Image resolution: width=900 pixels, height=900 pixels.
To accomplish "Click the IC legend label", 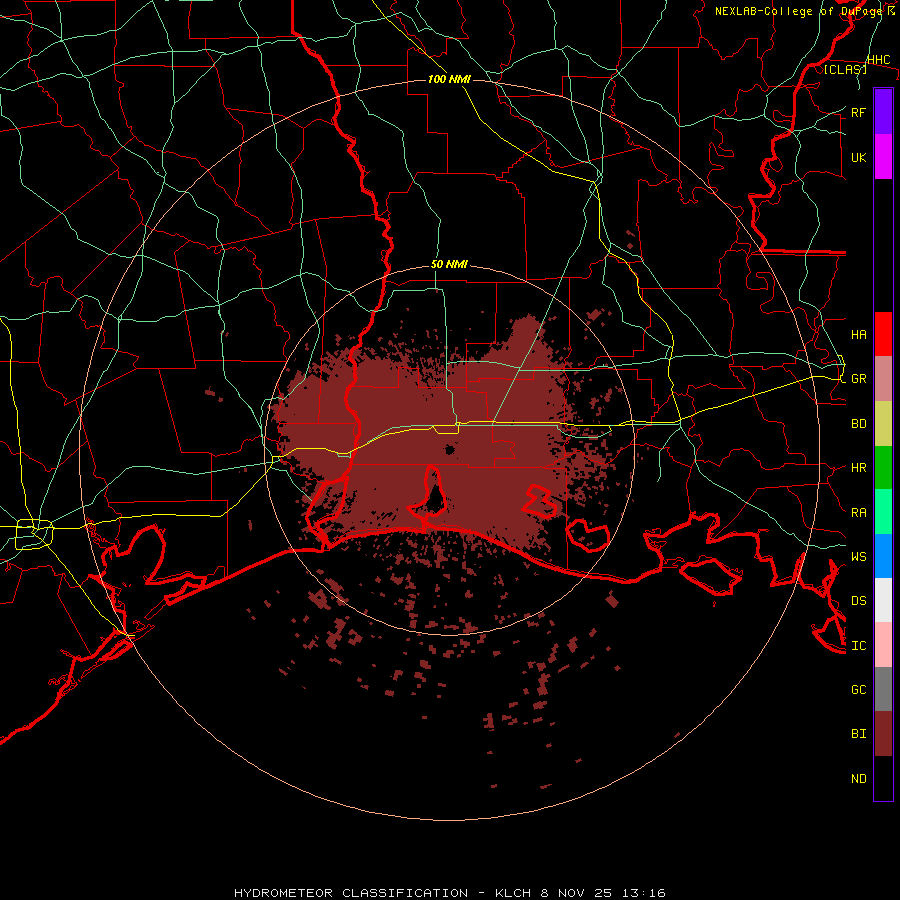I will [859, 646].
